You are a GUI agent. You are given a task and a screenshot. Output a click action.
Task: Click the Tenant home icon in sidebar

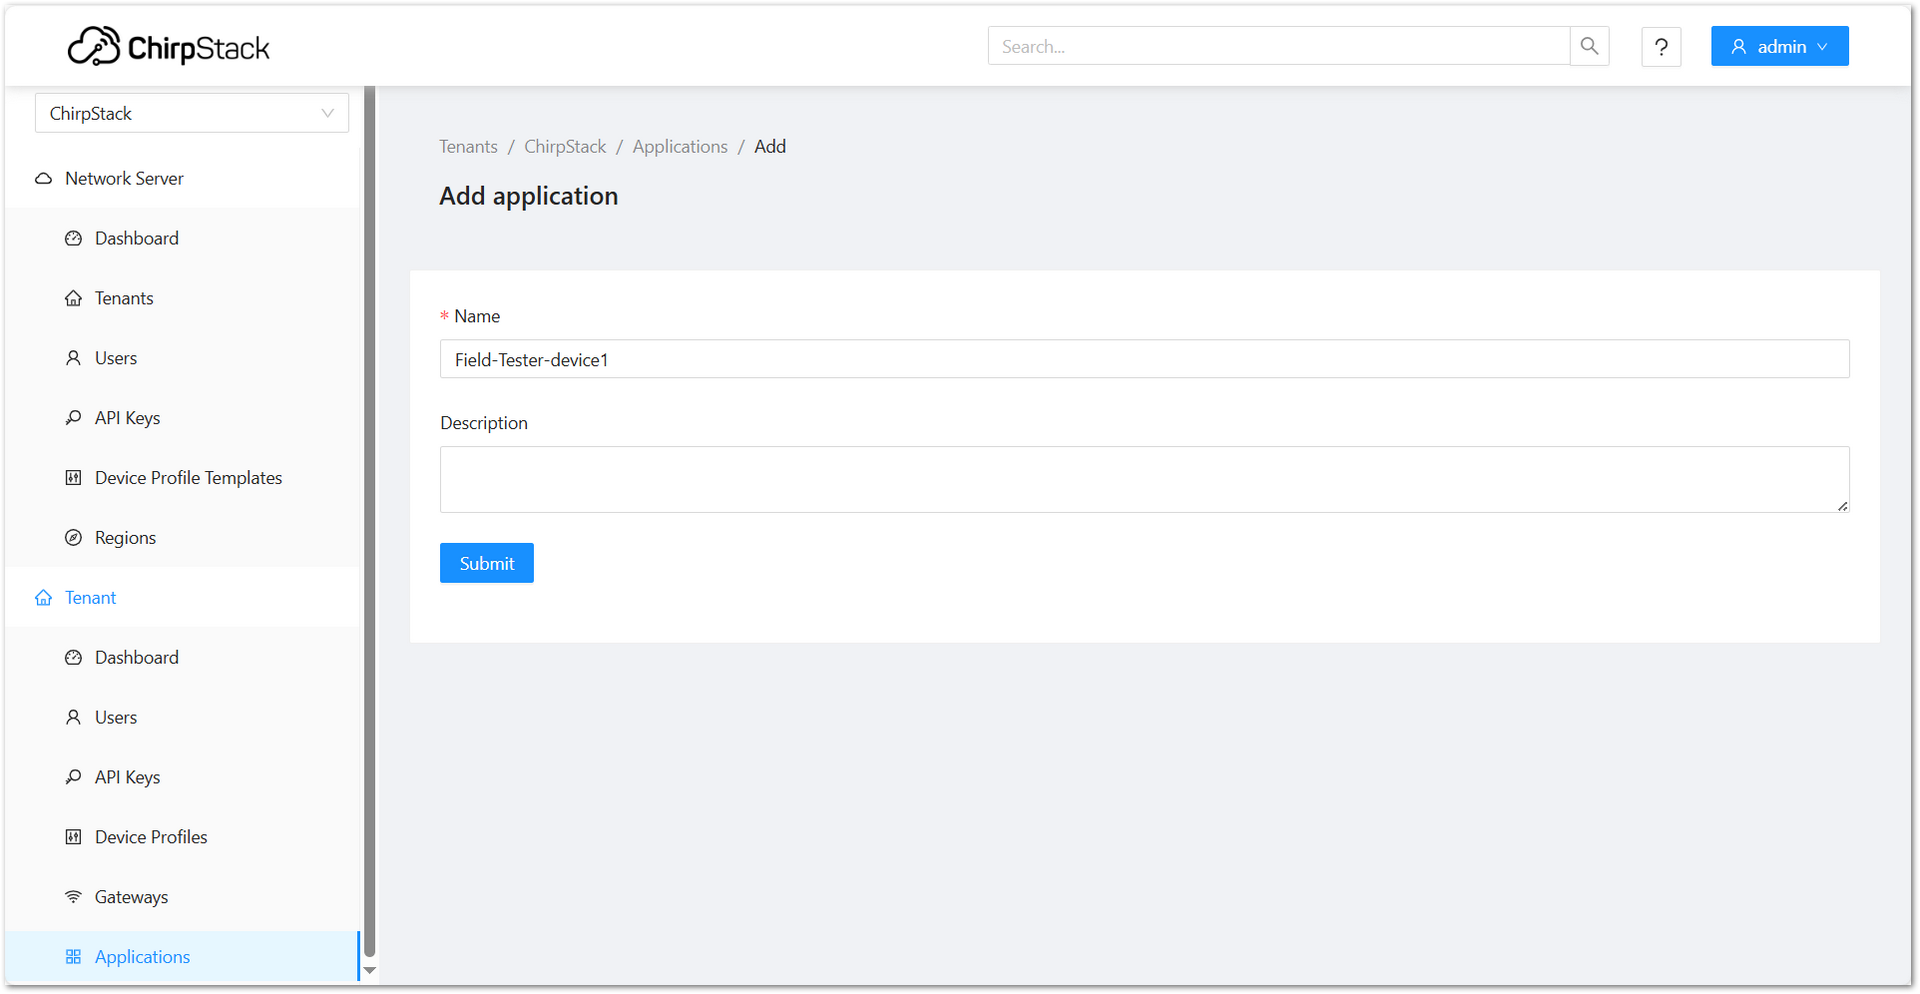click(x=44, y=597)
